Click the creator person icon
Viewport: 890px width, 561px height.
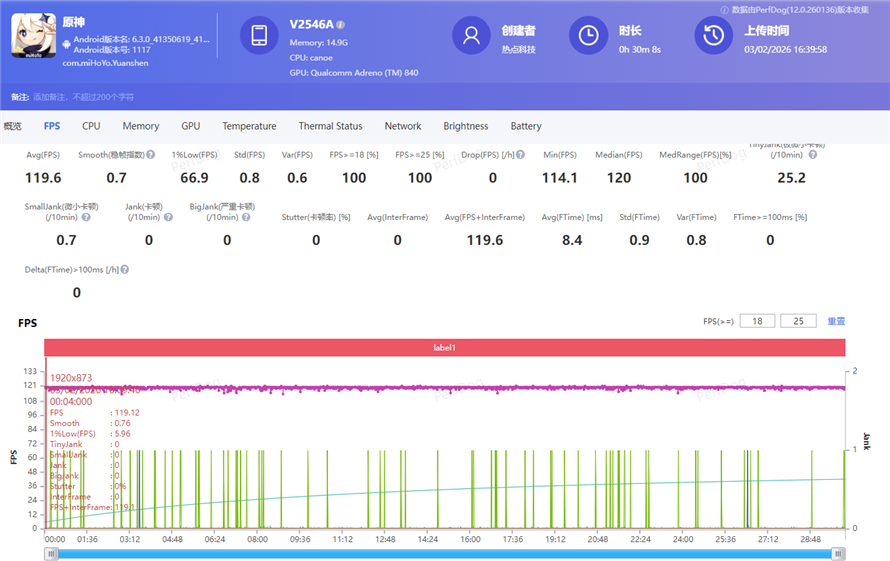pos(471,36)
